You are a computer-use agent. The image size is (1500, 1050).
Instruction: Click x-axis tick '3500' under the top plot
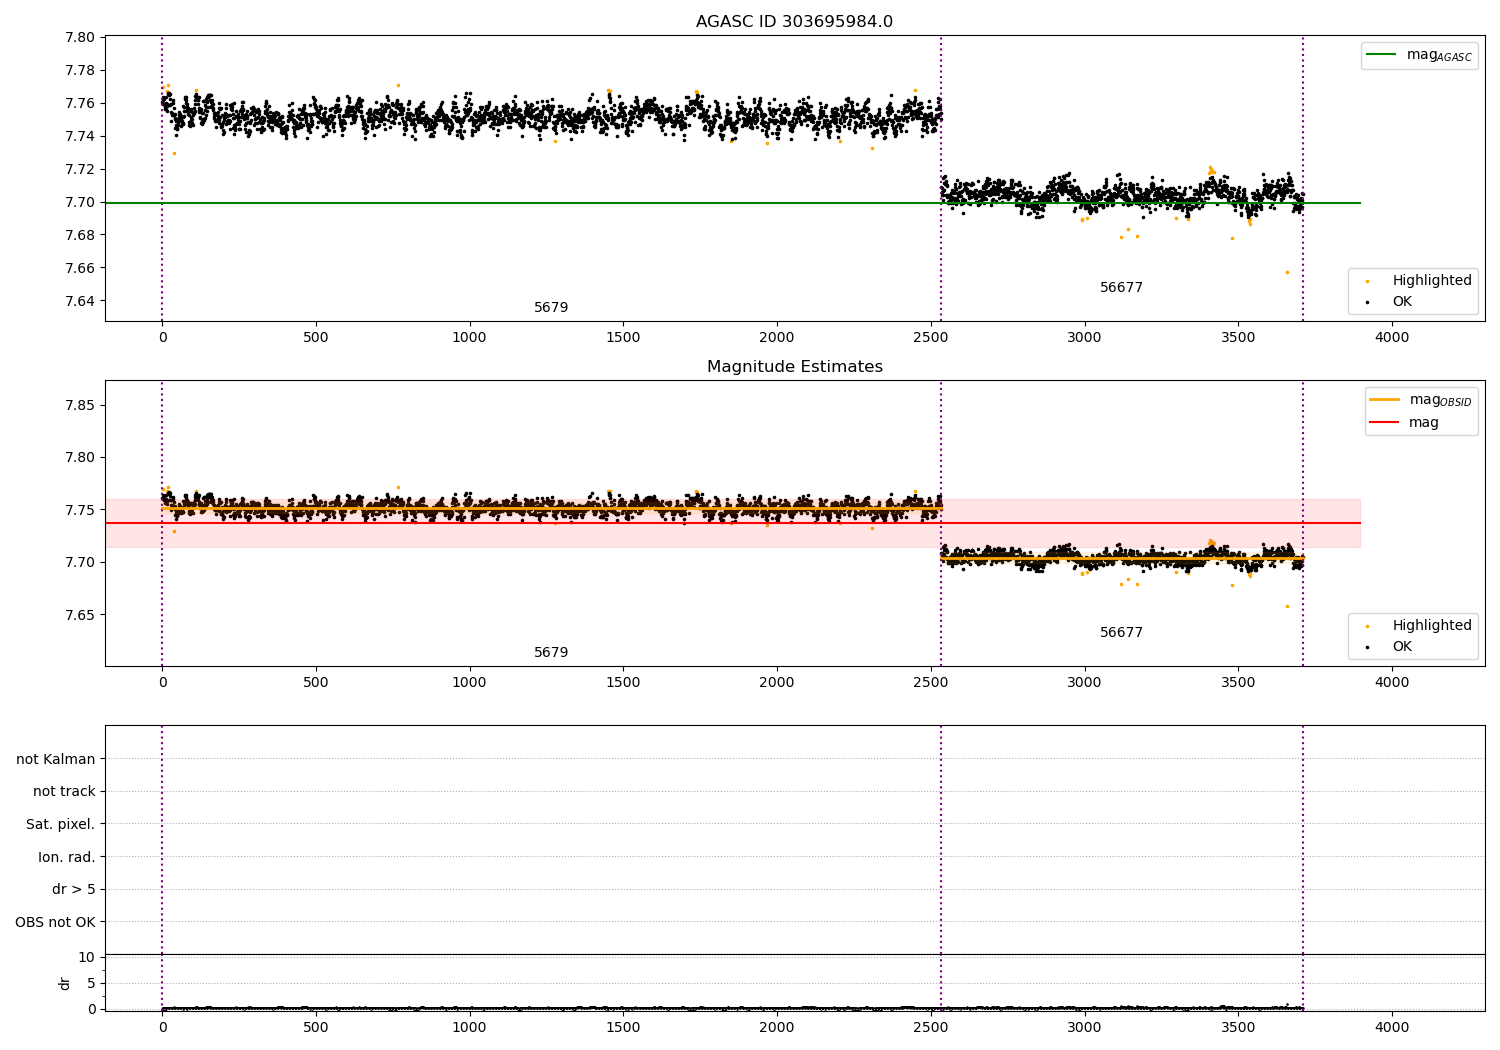tap(1238, 338)
